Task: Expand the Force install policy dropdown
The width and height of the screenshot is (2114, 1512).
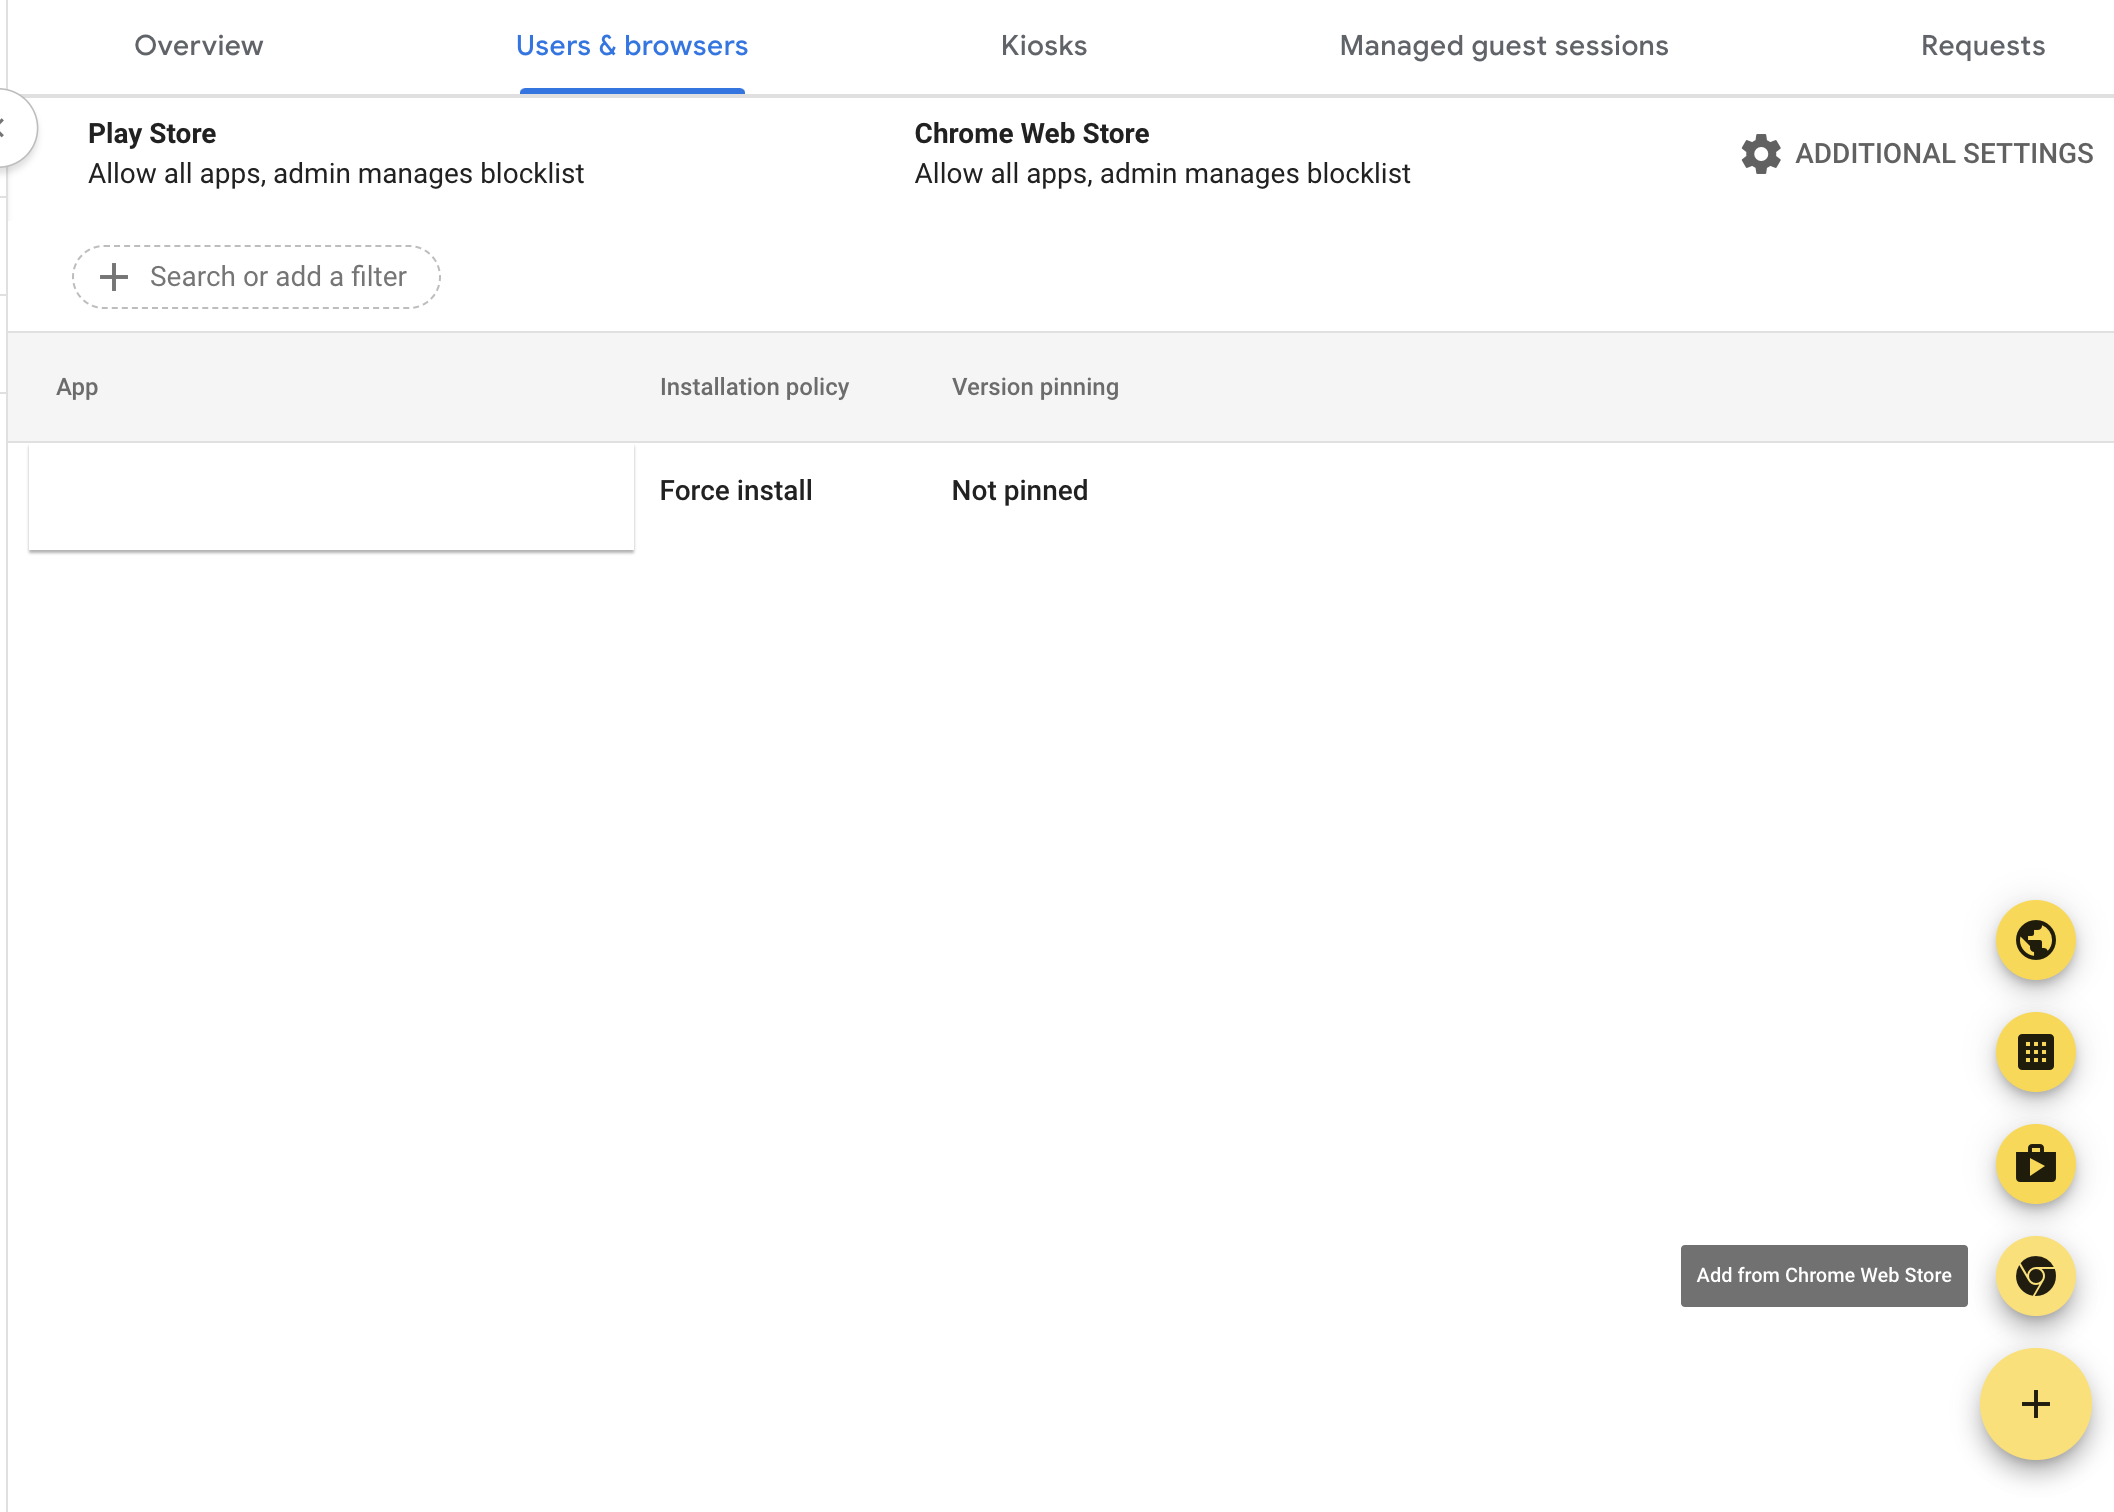Action: pos(735,488)
